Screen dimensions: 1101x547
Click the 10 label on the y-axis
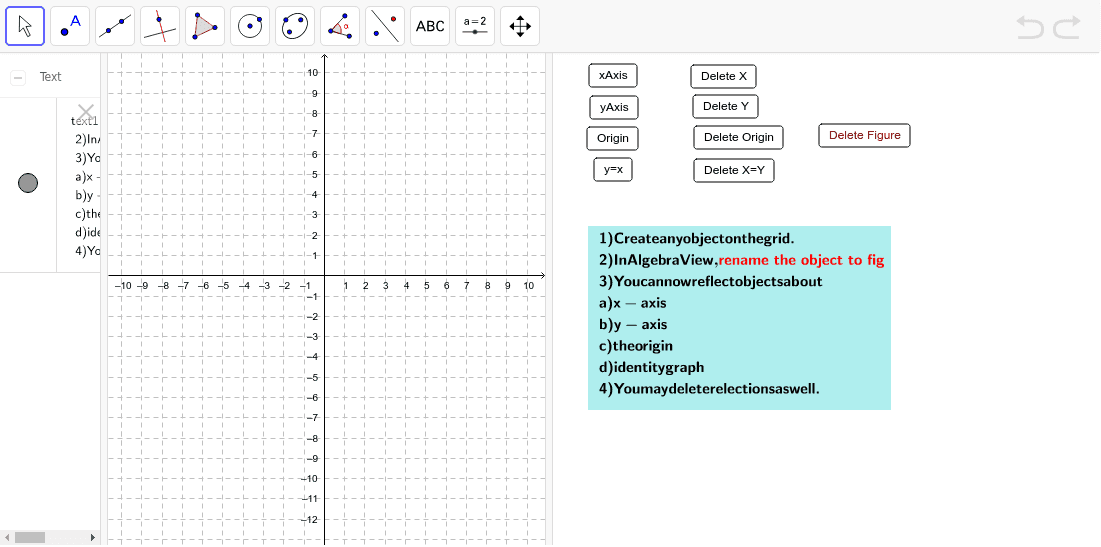pos(313,72)
